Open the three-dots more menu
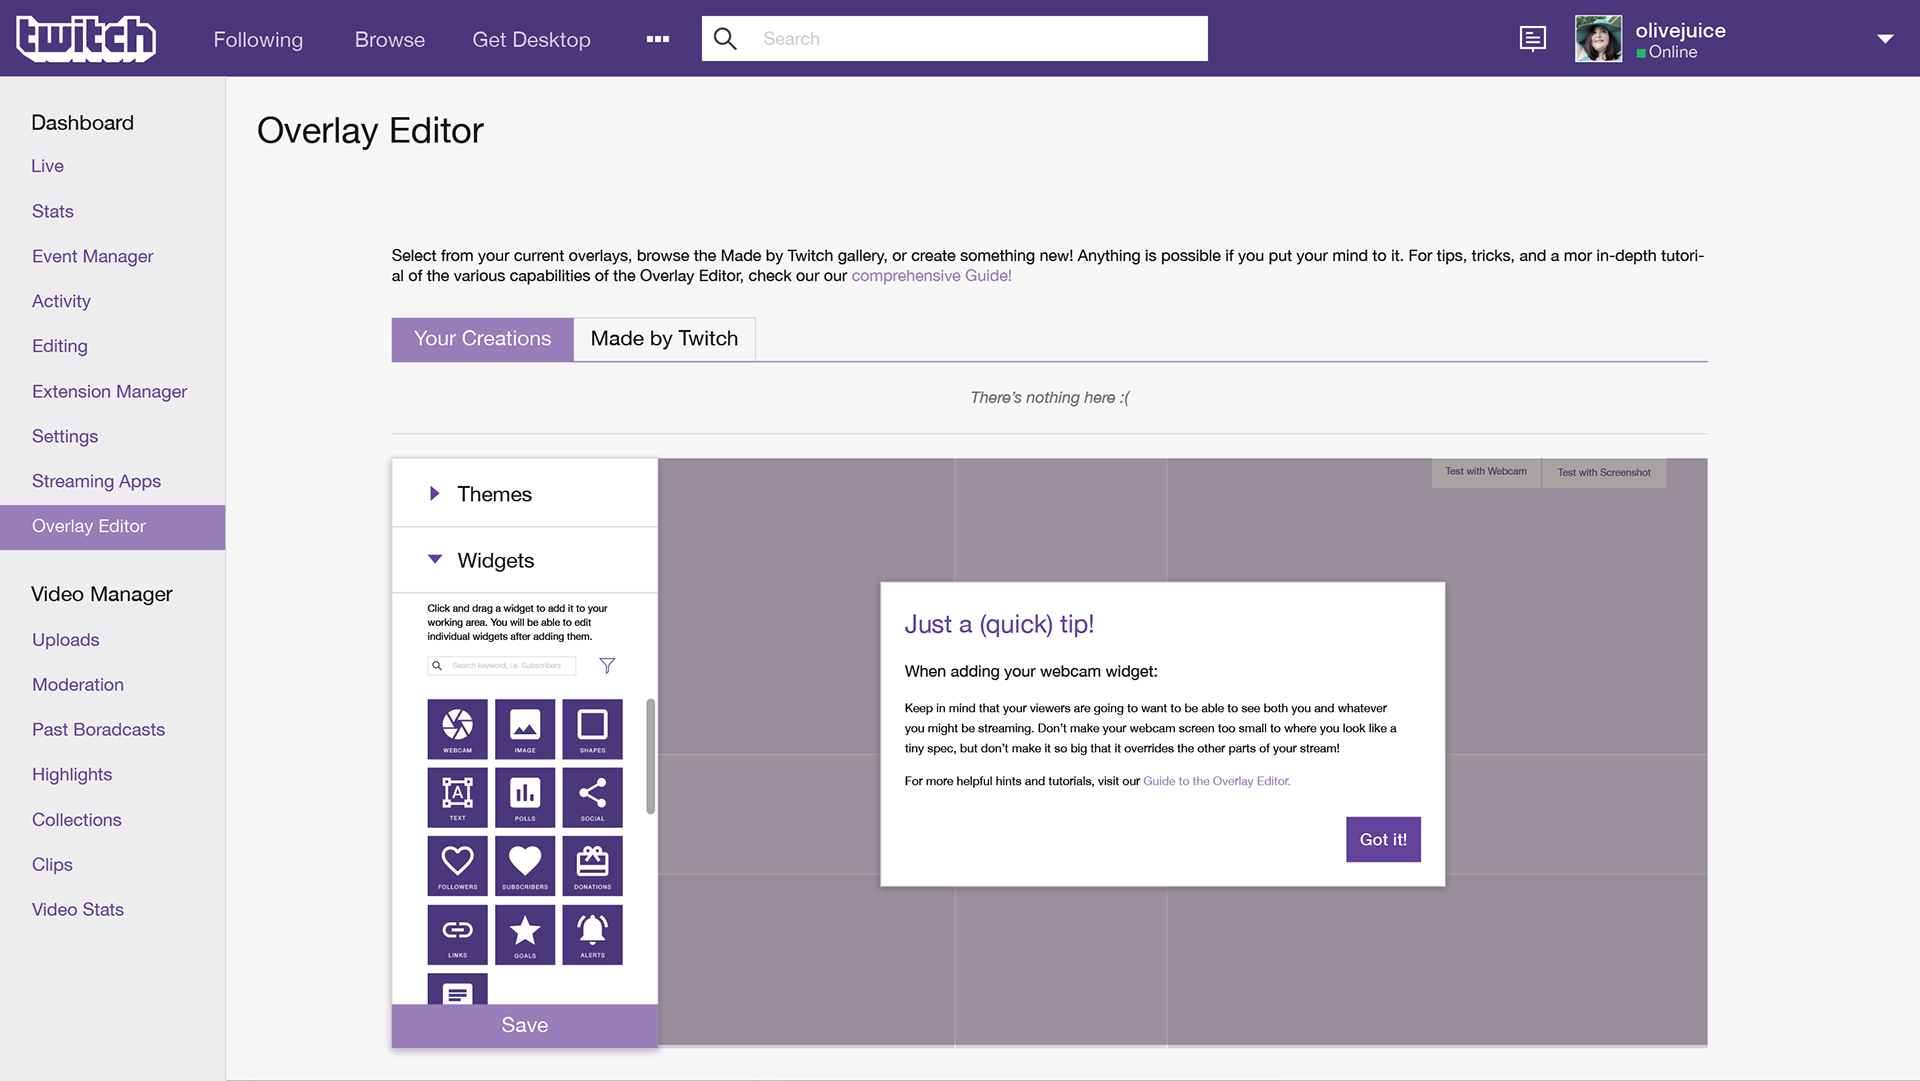Image resolution: width=1920 pixels, height=1081 pixels. (658, 39)
